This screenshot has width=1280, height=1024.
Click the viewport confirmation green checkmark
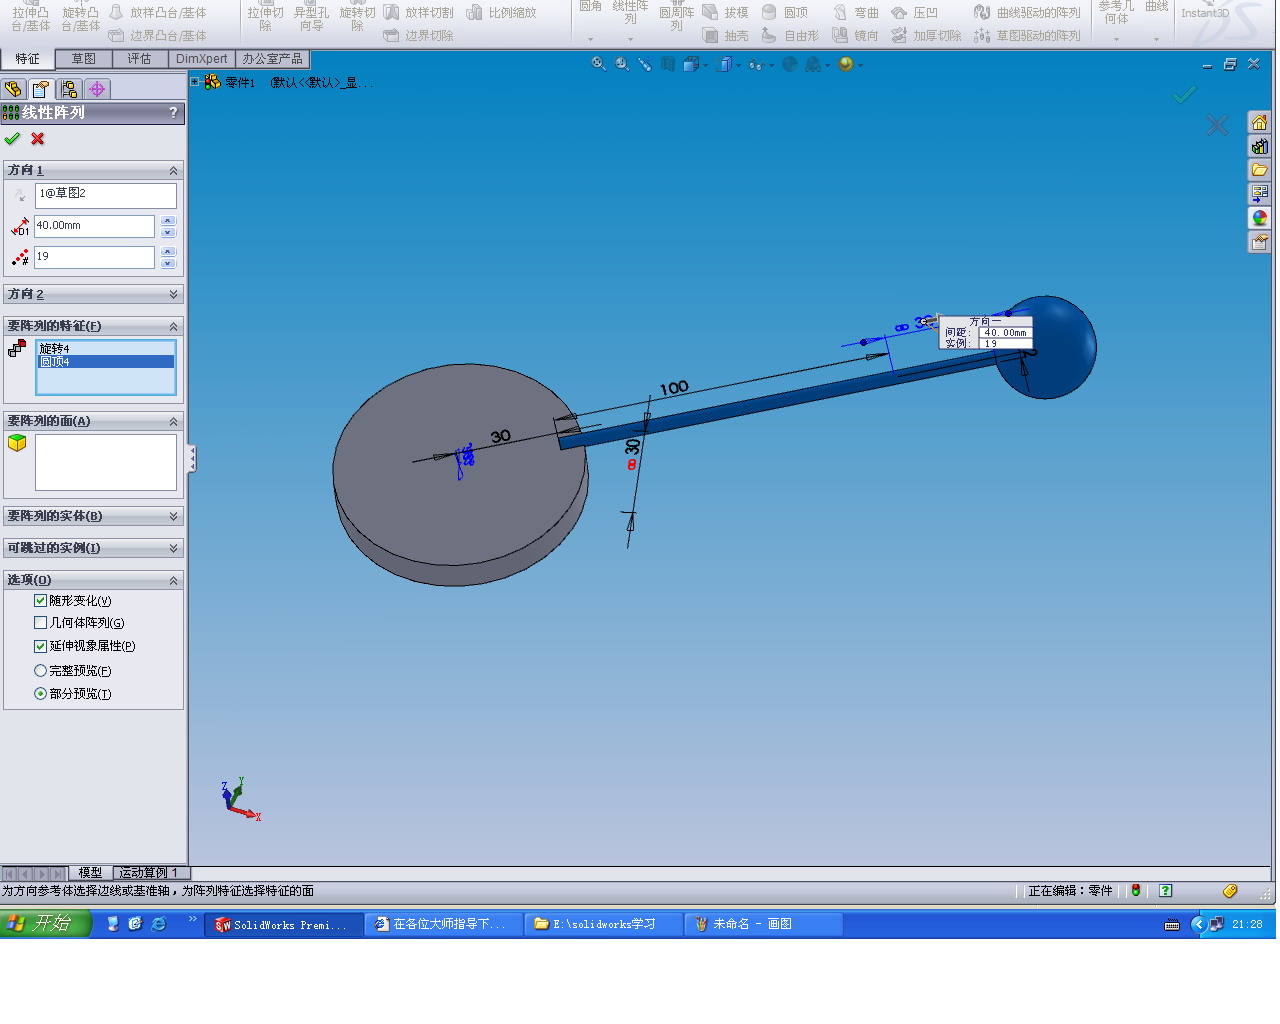click(1185, 95)
